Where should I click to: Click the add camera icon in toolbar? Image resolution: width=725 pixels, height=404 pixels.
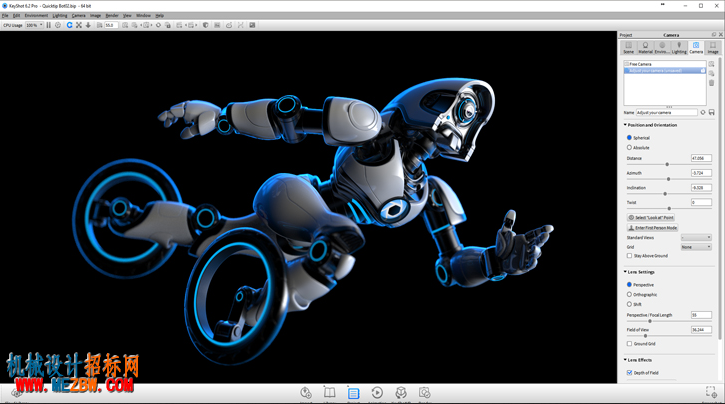click(x=125, y=25)
